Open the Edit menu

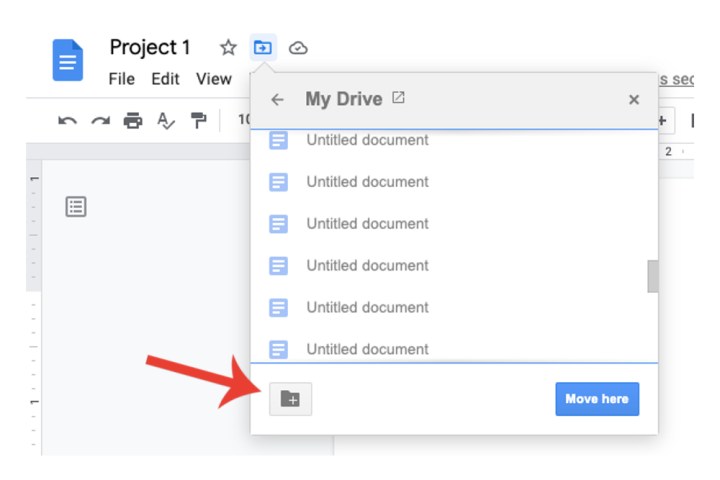point(165,79)
